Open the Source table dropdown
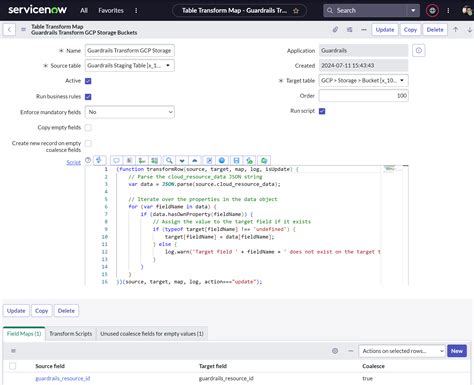Screen dimensions: 474x385 (x=130, y=65)
